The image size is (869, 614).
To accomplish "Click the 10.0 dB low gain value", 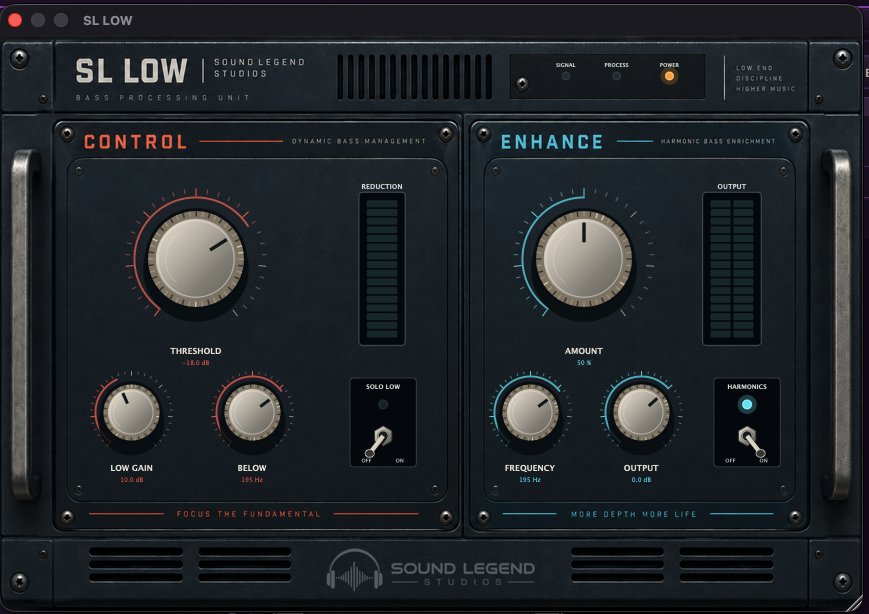I will pos(131,480).
